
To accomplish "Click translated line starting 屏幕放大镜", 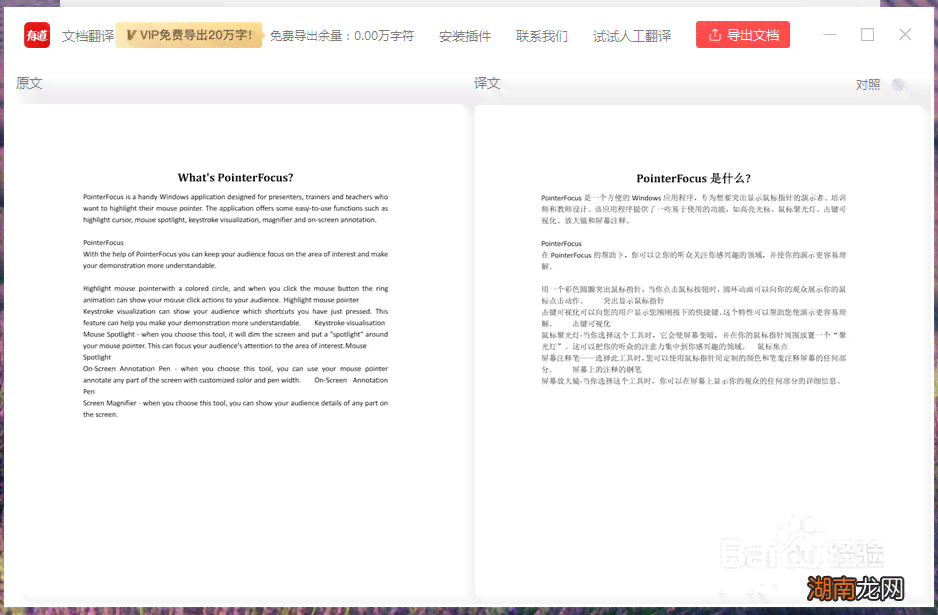I will (691, 381).
